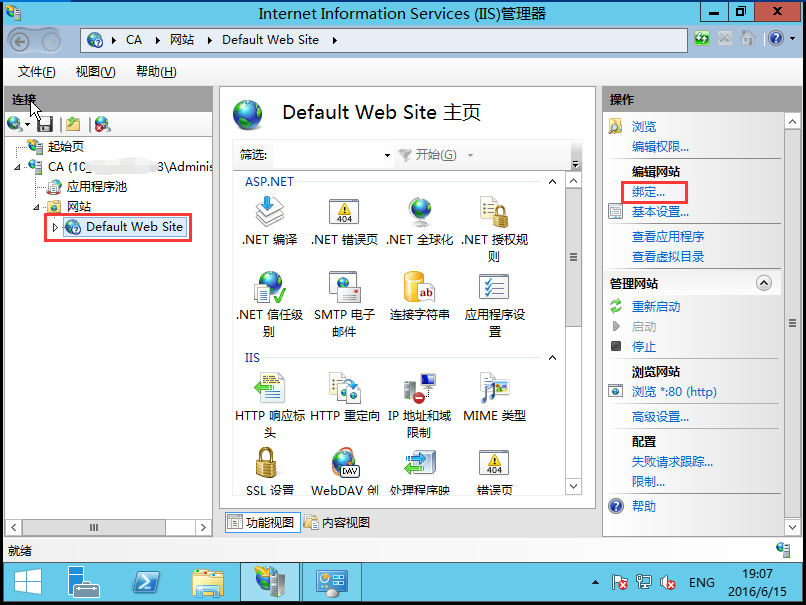This screenshot has width=806, height=605.
Task: Open the .NET 全球化 icon
Action: tap(419, 212)
